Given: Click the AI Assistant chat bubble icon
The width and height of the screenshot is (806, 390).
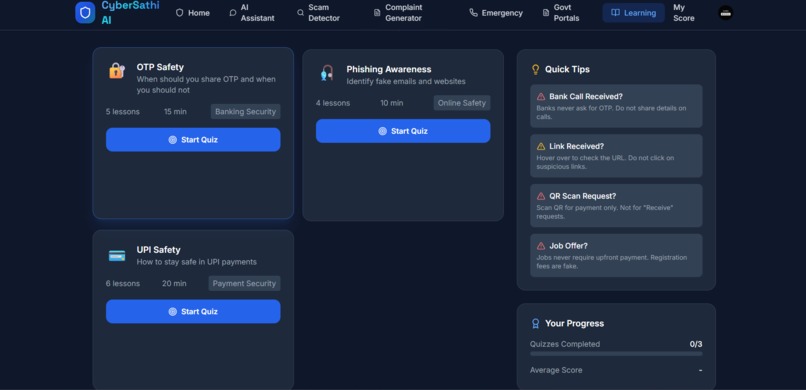Looking at the screenshot, I should coord(233,13).
